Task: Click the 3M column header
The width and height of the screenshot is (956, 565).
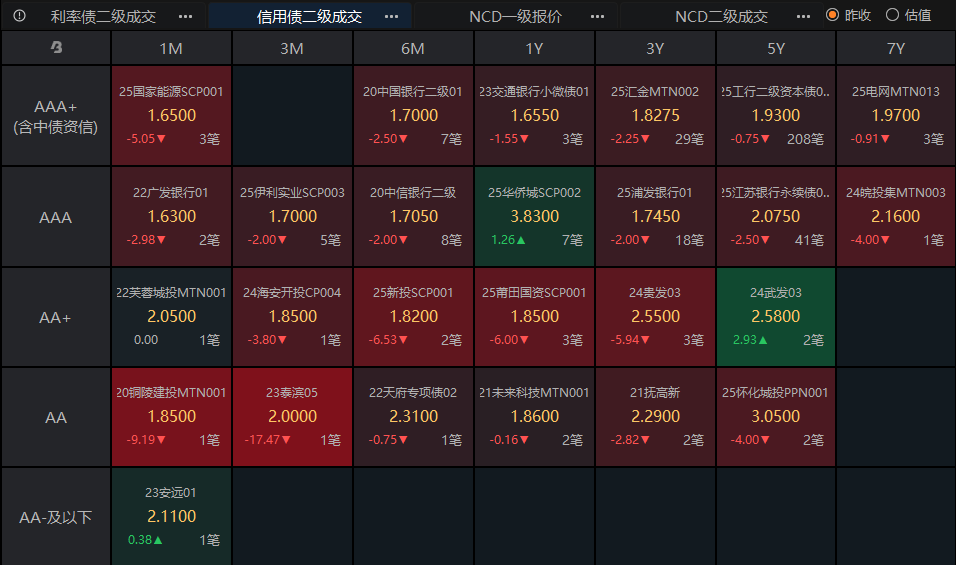Action: (x=292, y=48)
